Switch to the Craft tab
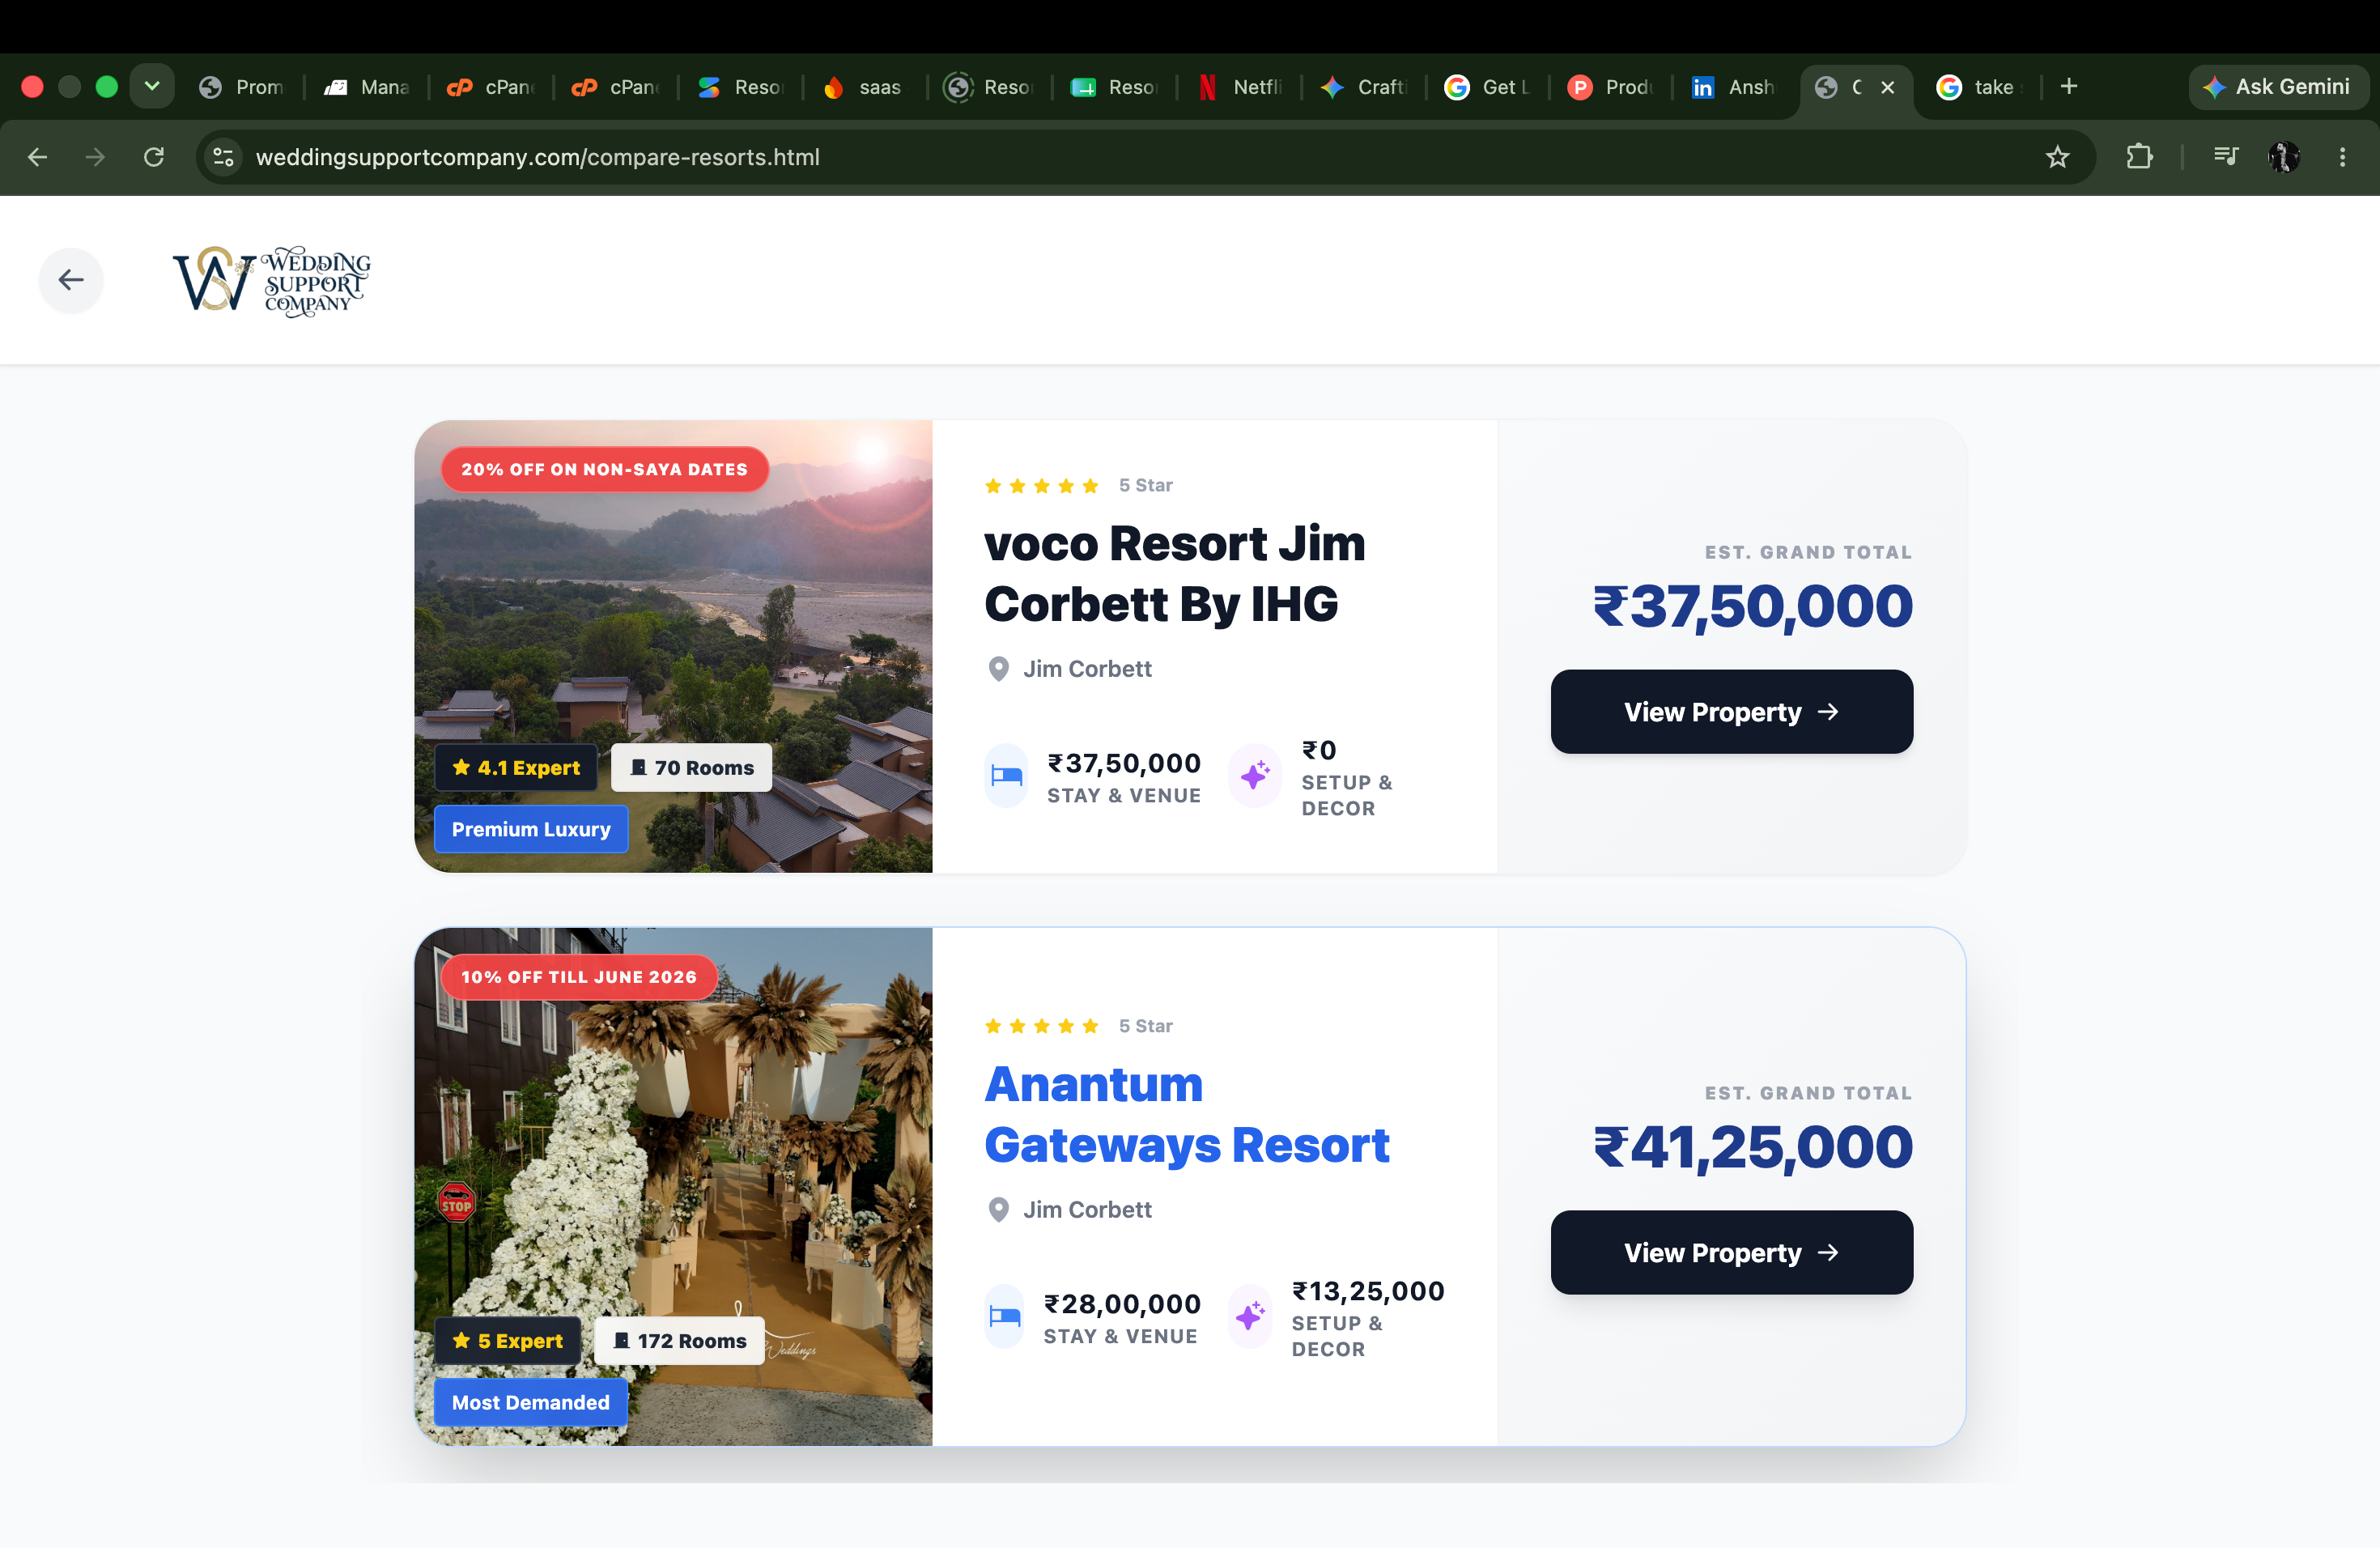Viewport: 2380px width, 1548px height. click(x=1364, y=87)
